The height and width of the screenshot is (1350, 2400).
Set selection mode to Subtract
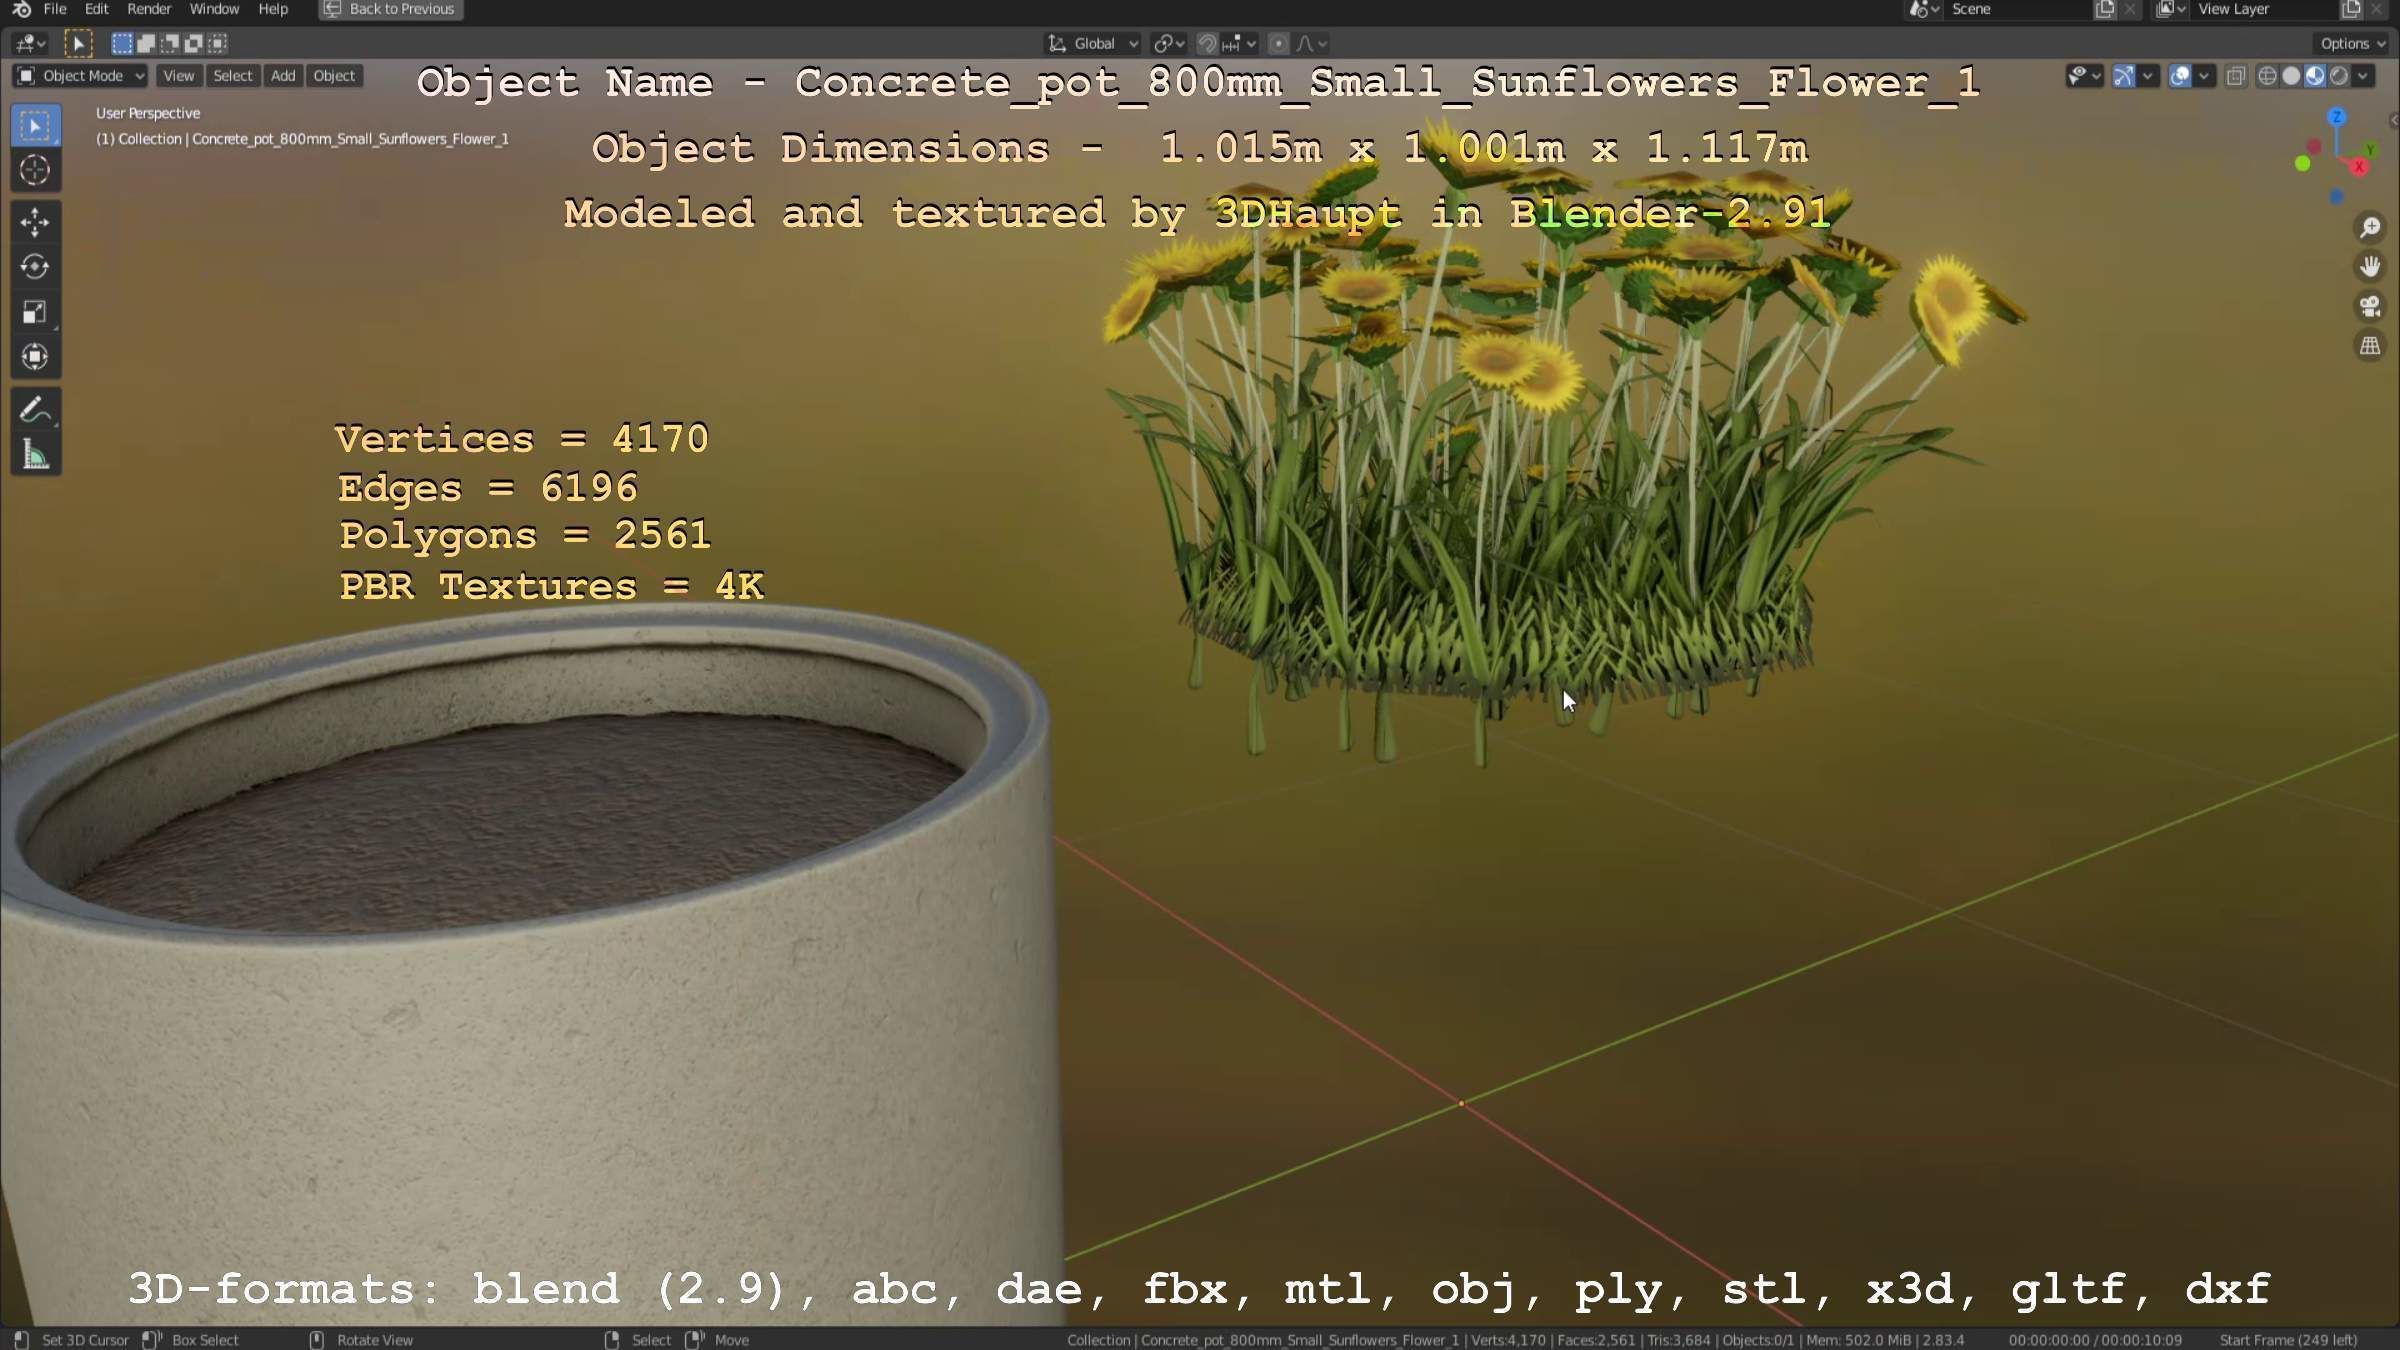[170, 43]
